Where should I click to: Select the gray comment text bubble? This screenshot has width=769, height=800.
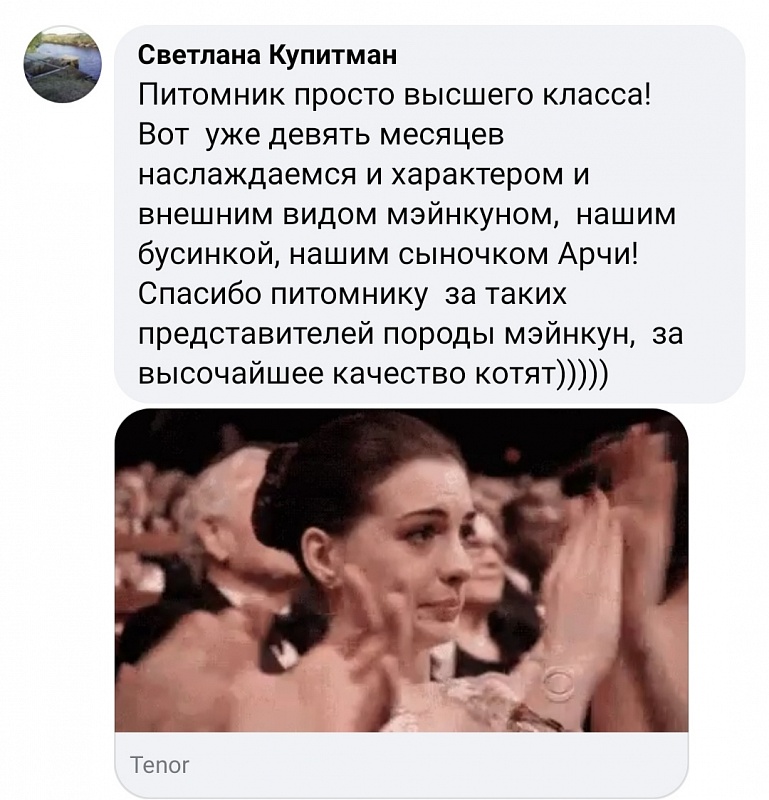point(429,214)
